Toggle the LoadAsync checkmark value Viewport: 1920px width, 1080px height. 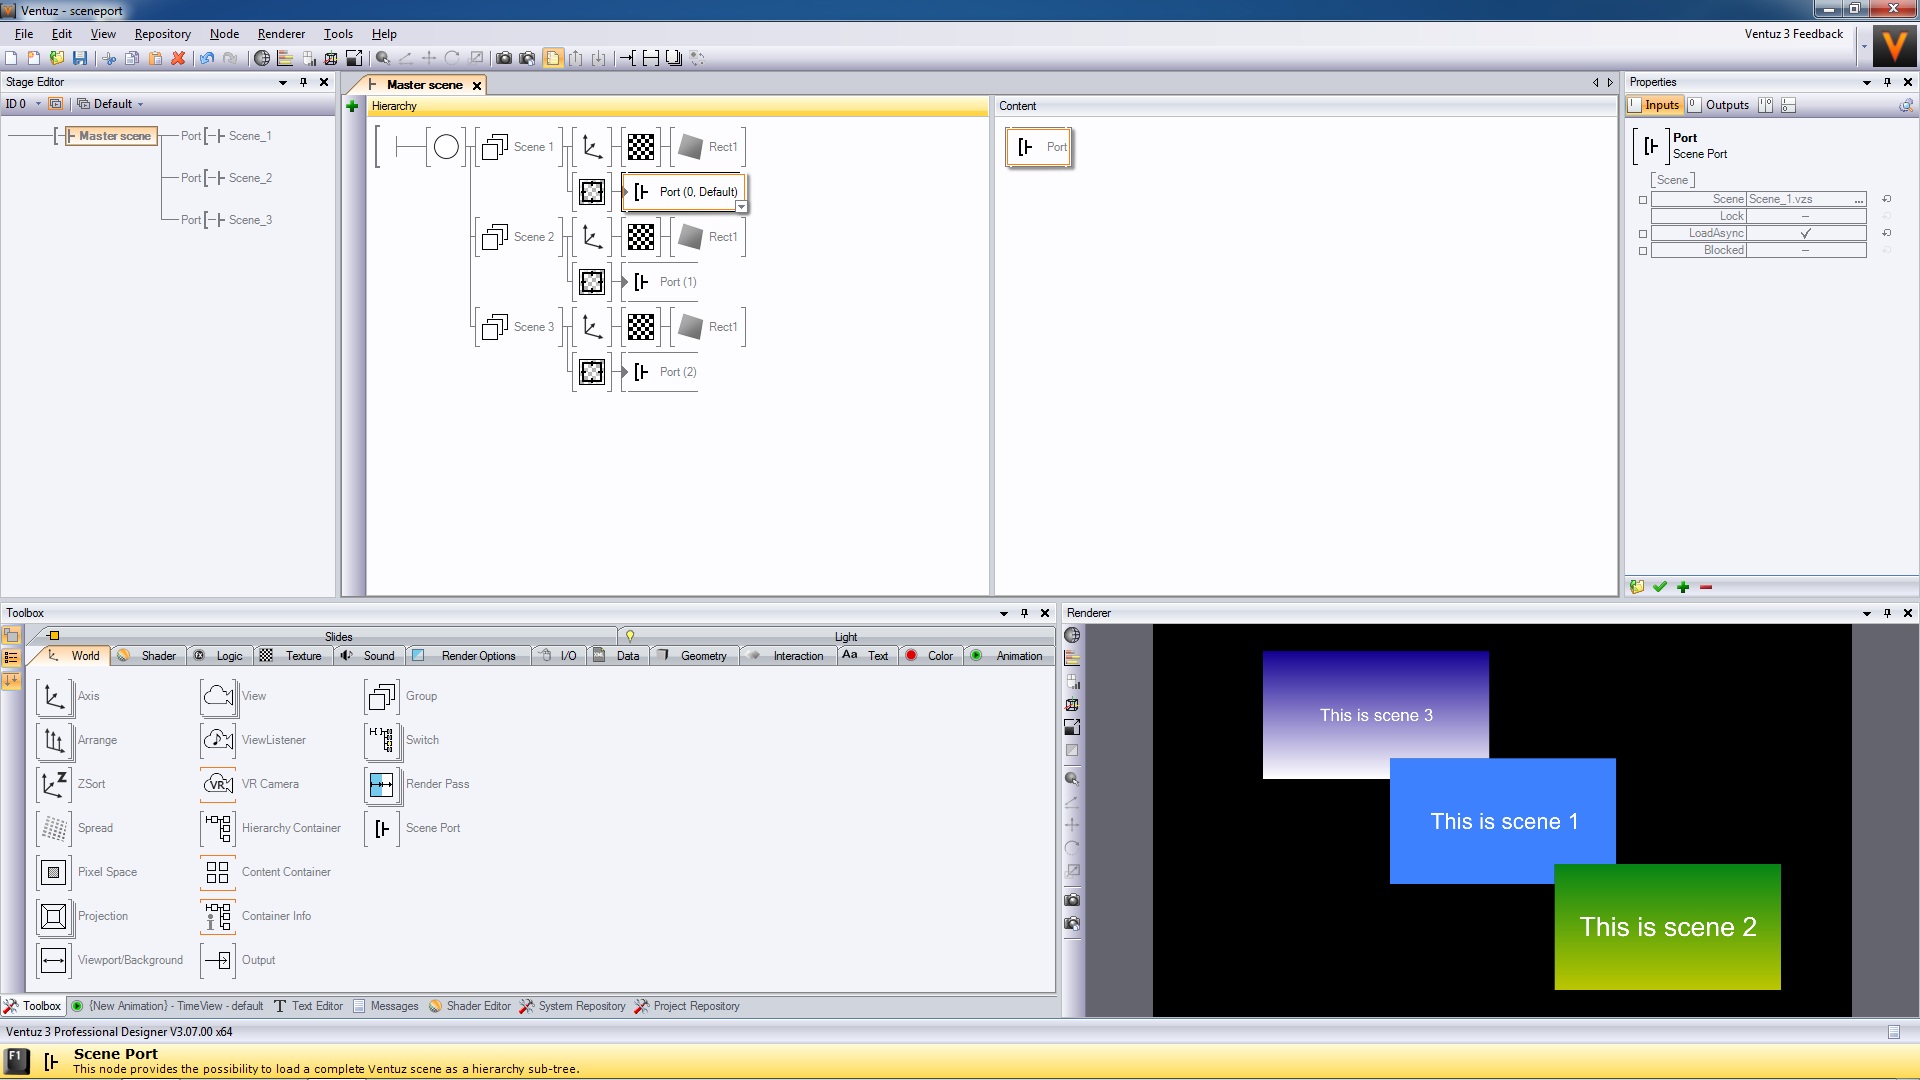[1805, 234]
